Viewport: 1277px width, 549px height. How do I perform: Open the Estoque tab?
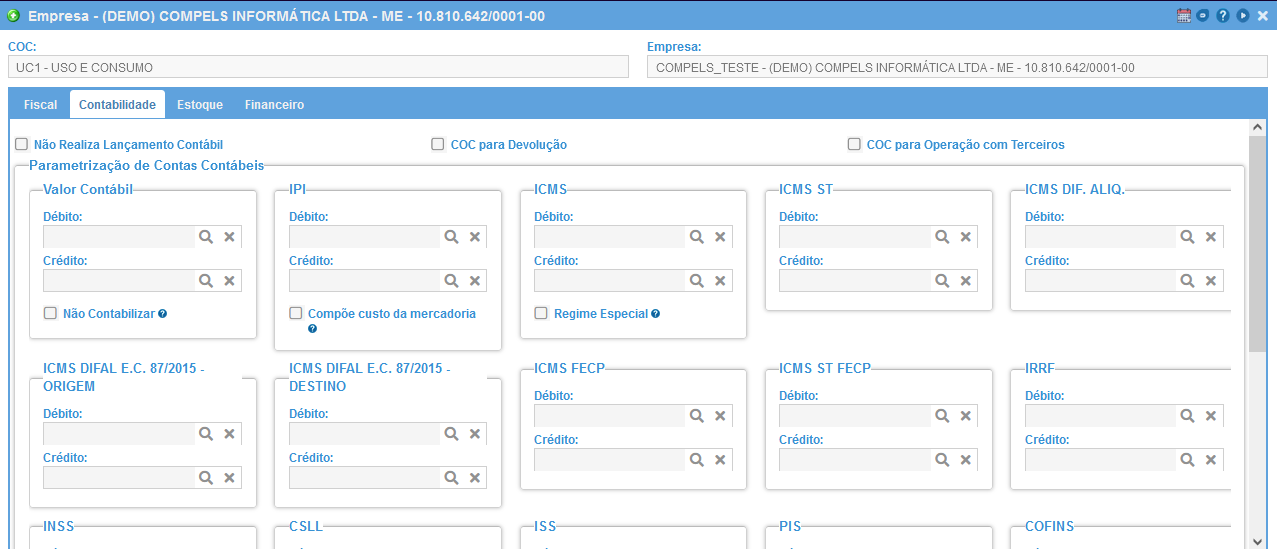(x=200, y=104)
